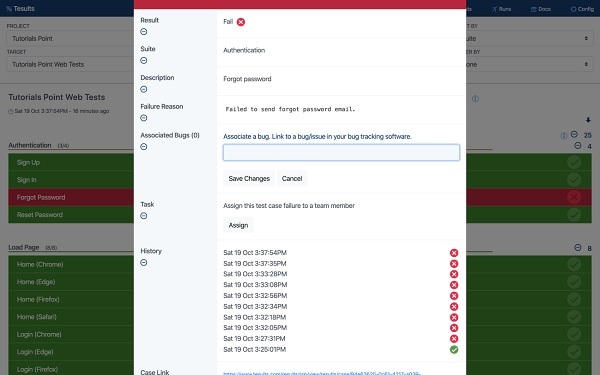The image size is (600, 375).
Task: Click fail icon for 3:32:34PM history run
Action: tap(454, 307)
